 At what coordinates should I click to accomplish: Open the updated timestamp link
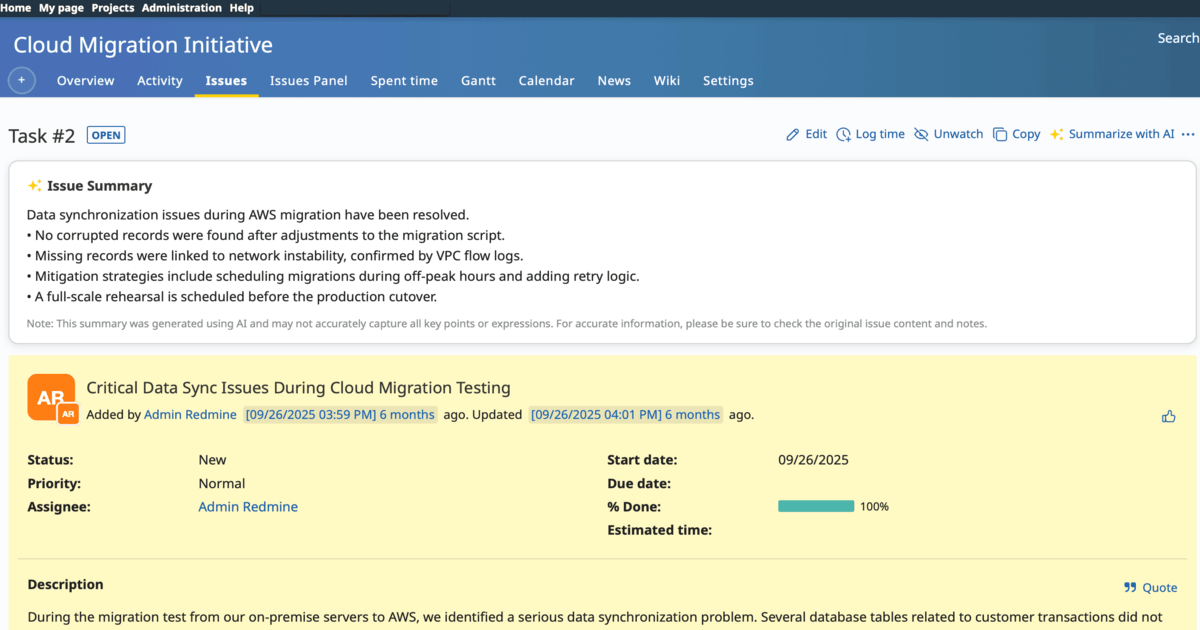point(625,413)
